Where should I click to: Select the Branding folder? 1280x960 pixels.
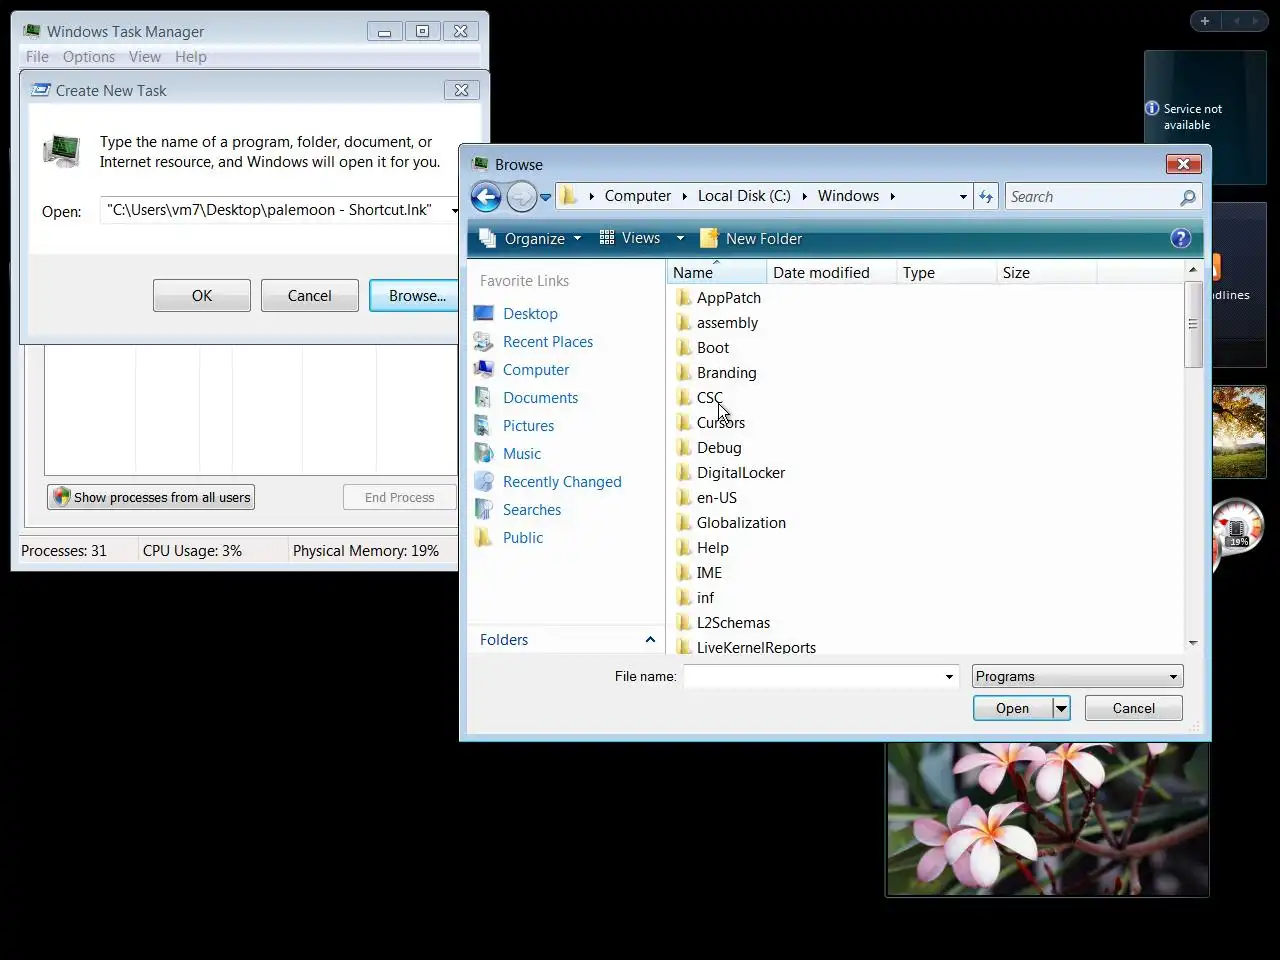pyautogui.click(x=726, y=373)
